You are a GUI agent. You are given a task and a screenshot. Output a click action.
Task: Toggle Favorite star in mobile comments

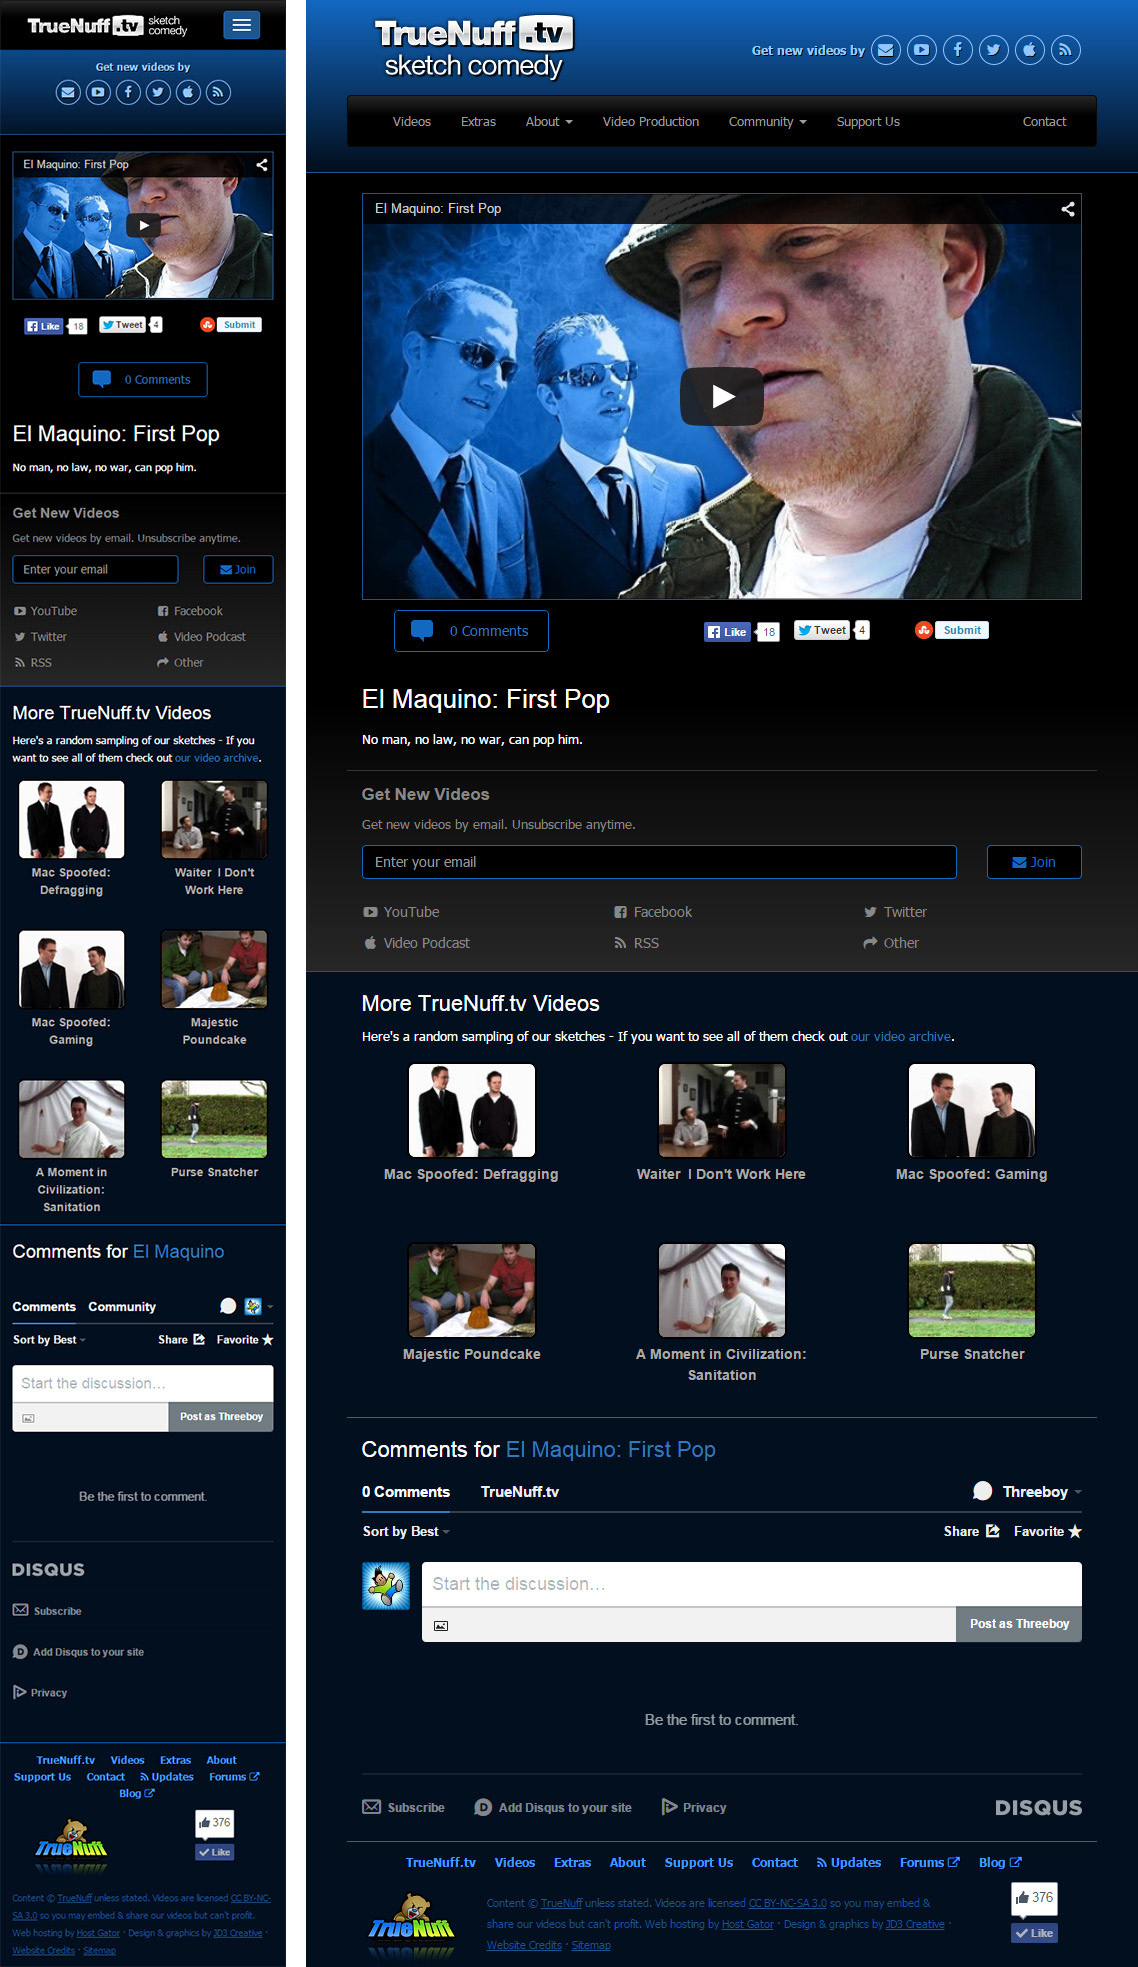245,1340
